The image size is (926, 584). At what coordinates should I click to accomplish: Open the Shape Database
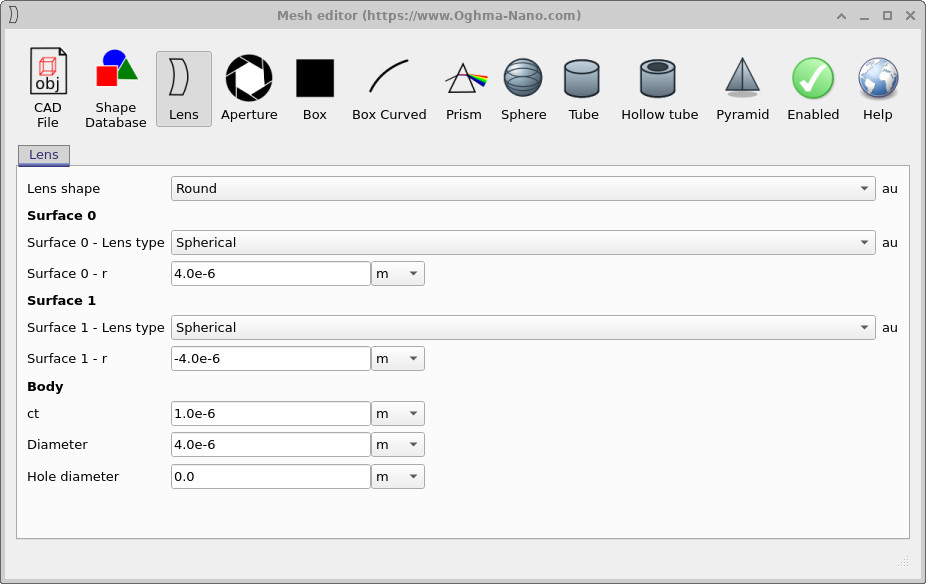(115, 88)
